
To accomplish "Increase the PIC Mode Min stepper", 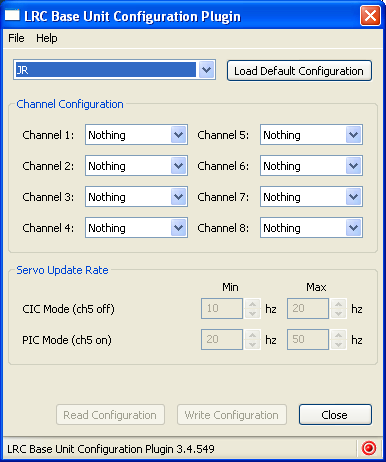I will (253, 335).
